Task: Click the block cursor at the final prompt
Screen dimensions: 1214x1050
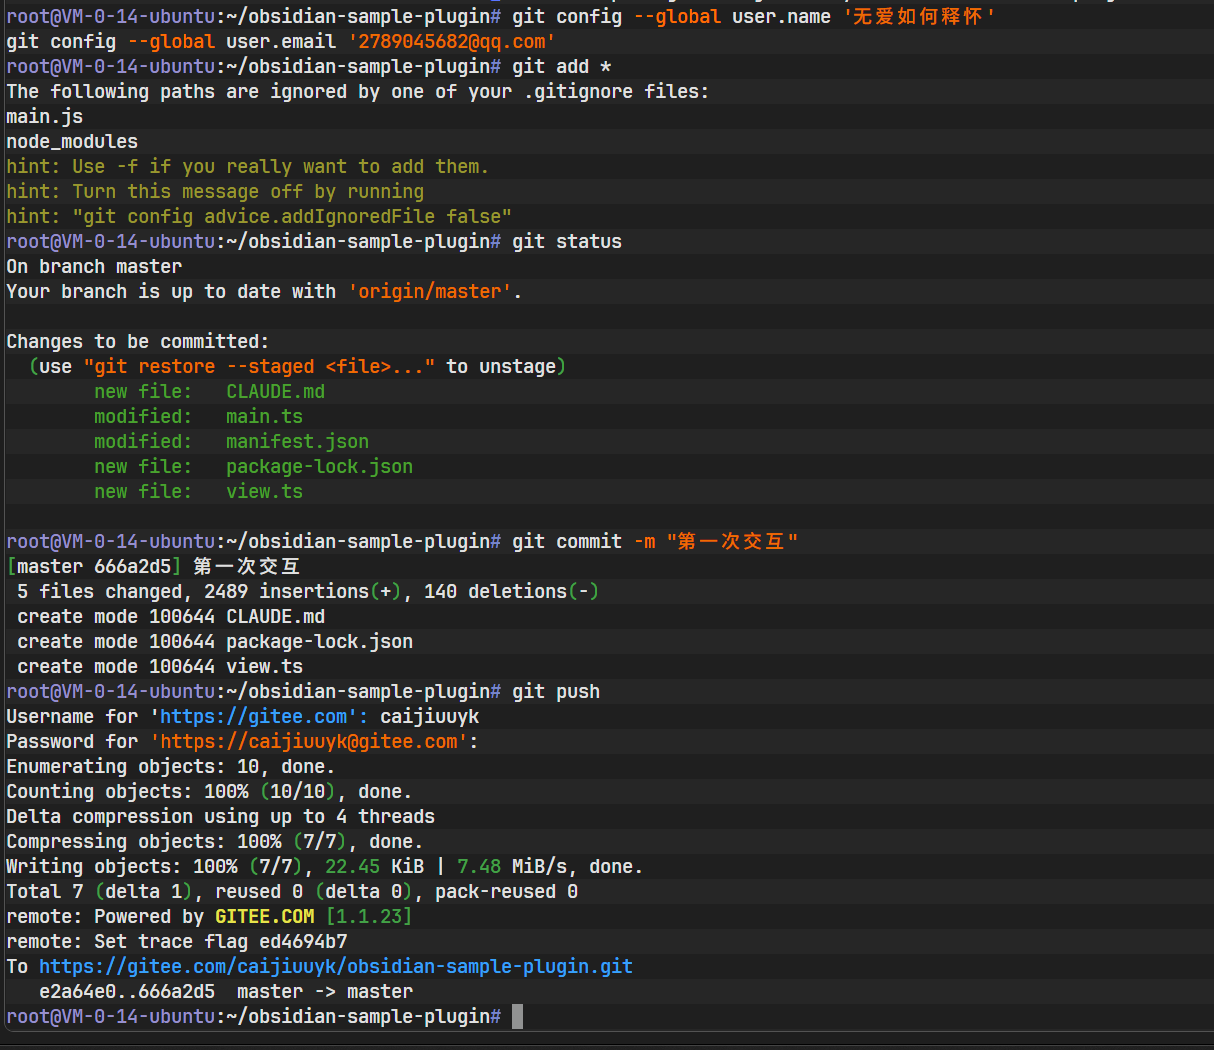Action: point(517,1017)
